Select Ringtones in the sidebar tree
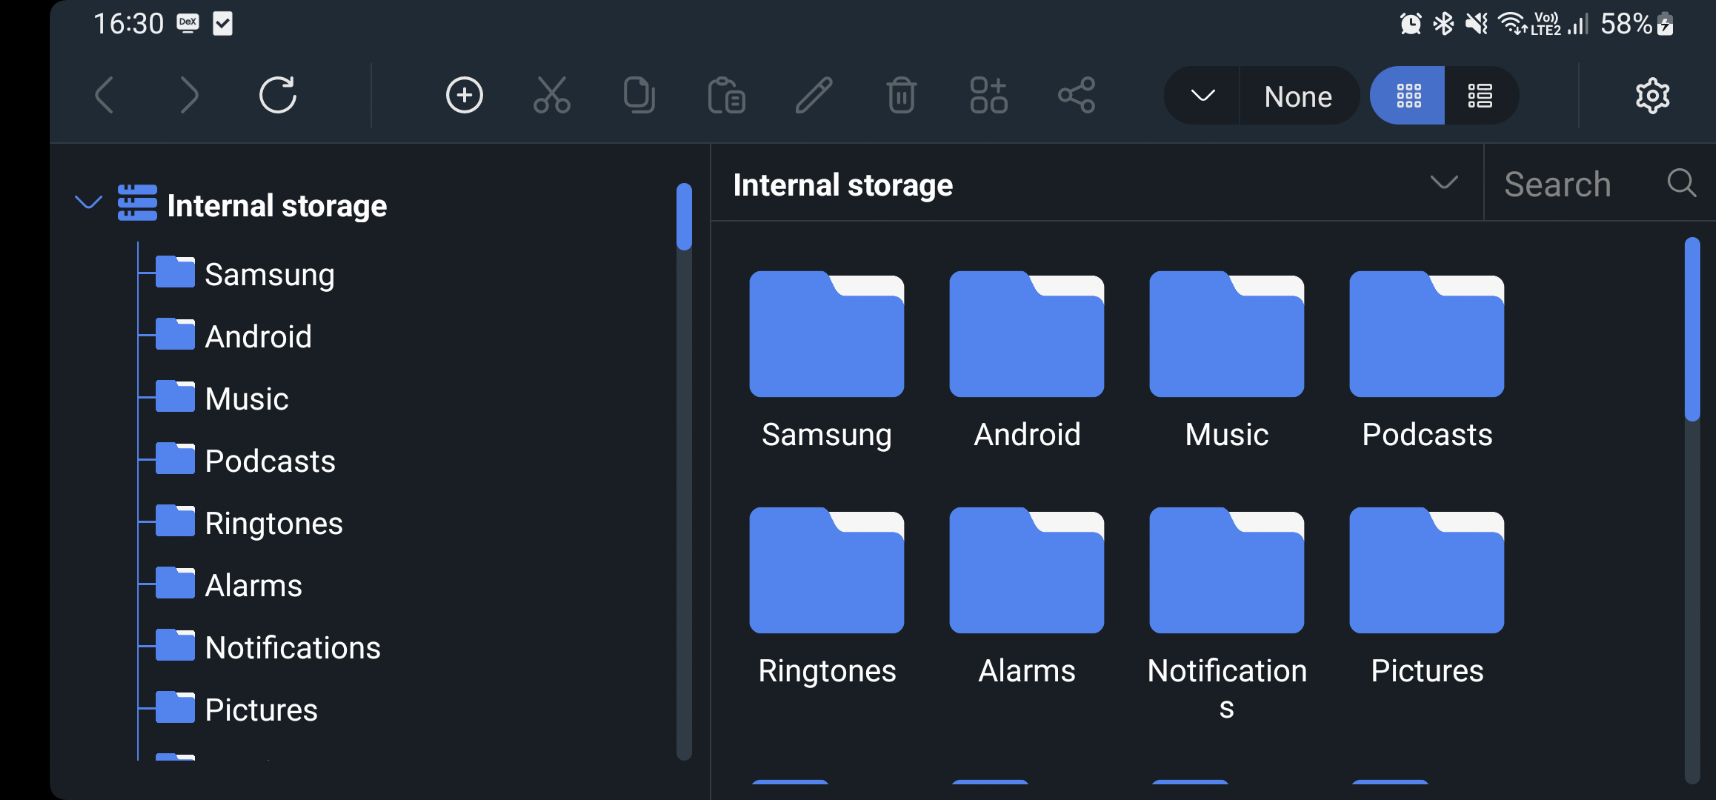 click(x=273, y=523)
